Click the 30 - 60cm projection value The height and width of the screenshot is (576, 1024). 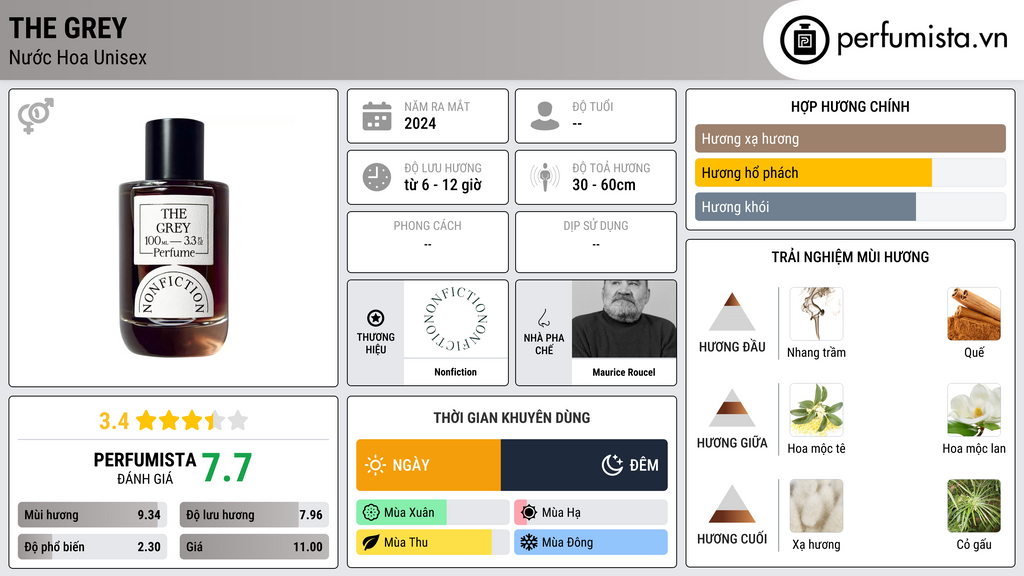point(603,185)
